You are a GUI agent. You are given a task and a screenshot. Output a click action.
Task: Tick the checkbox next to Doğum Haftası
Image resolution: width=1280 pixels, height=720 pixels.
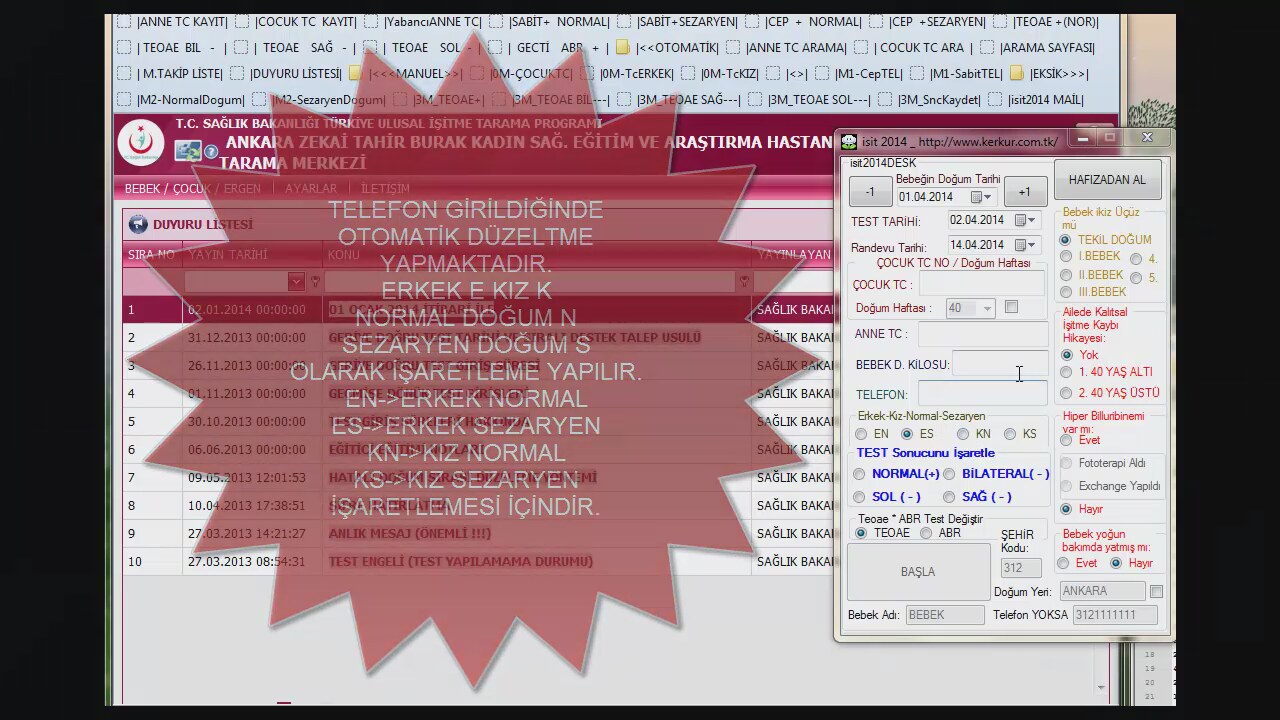(x=1011, y=307)
